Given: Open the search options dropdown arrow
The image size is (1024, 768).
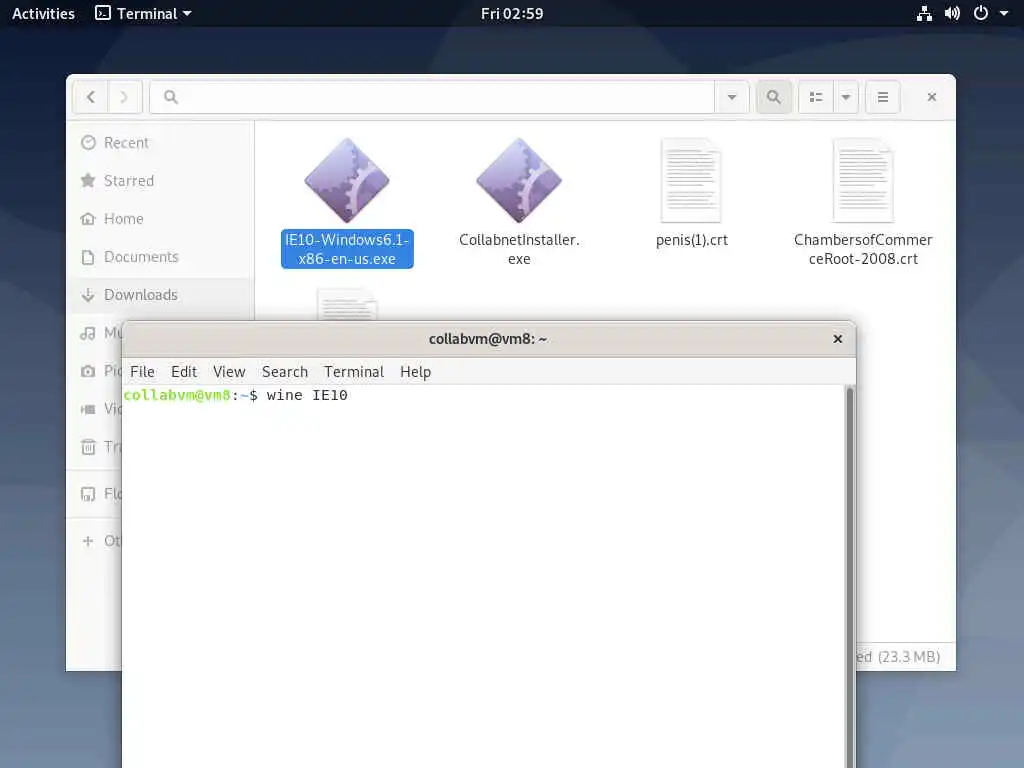Looking at the screenshot, I should point(731,97).
